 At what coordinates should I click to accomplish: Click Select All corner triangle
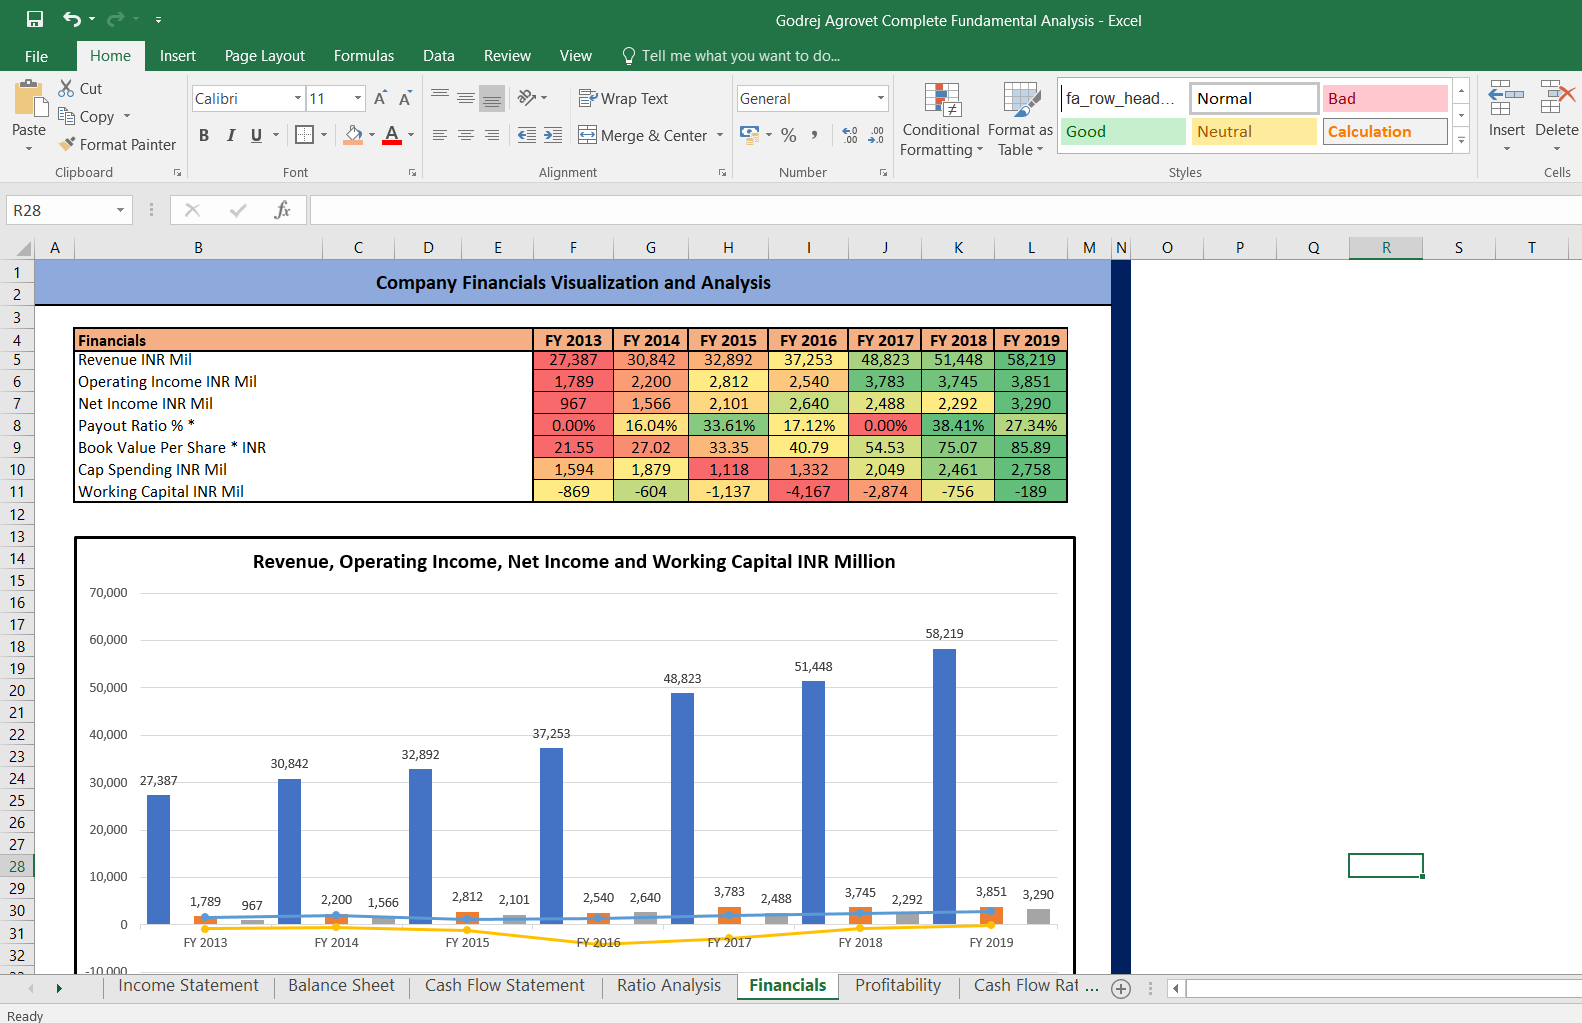22,249
